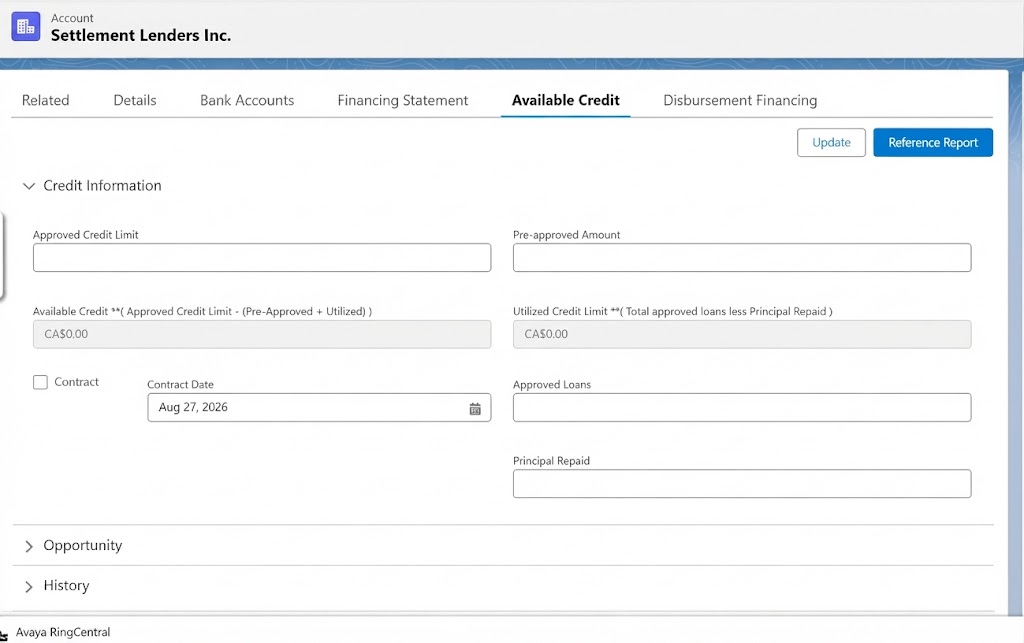The width and height of the screenshot is (1024, 643).
Task: Click the Contract Date input showing Aug 27, 2026
Action: (x=319, y=407)
